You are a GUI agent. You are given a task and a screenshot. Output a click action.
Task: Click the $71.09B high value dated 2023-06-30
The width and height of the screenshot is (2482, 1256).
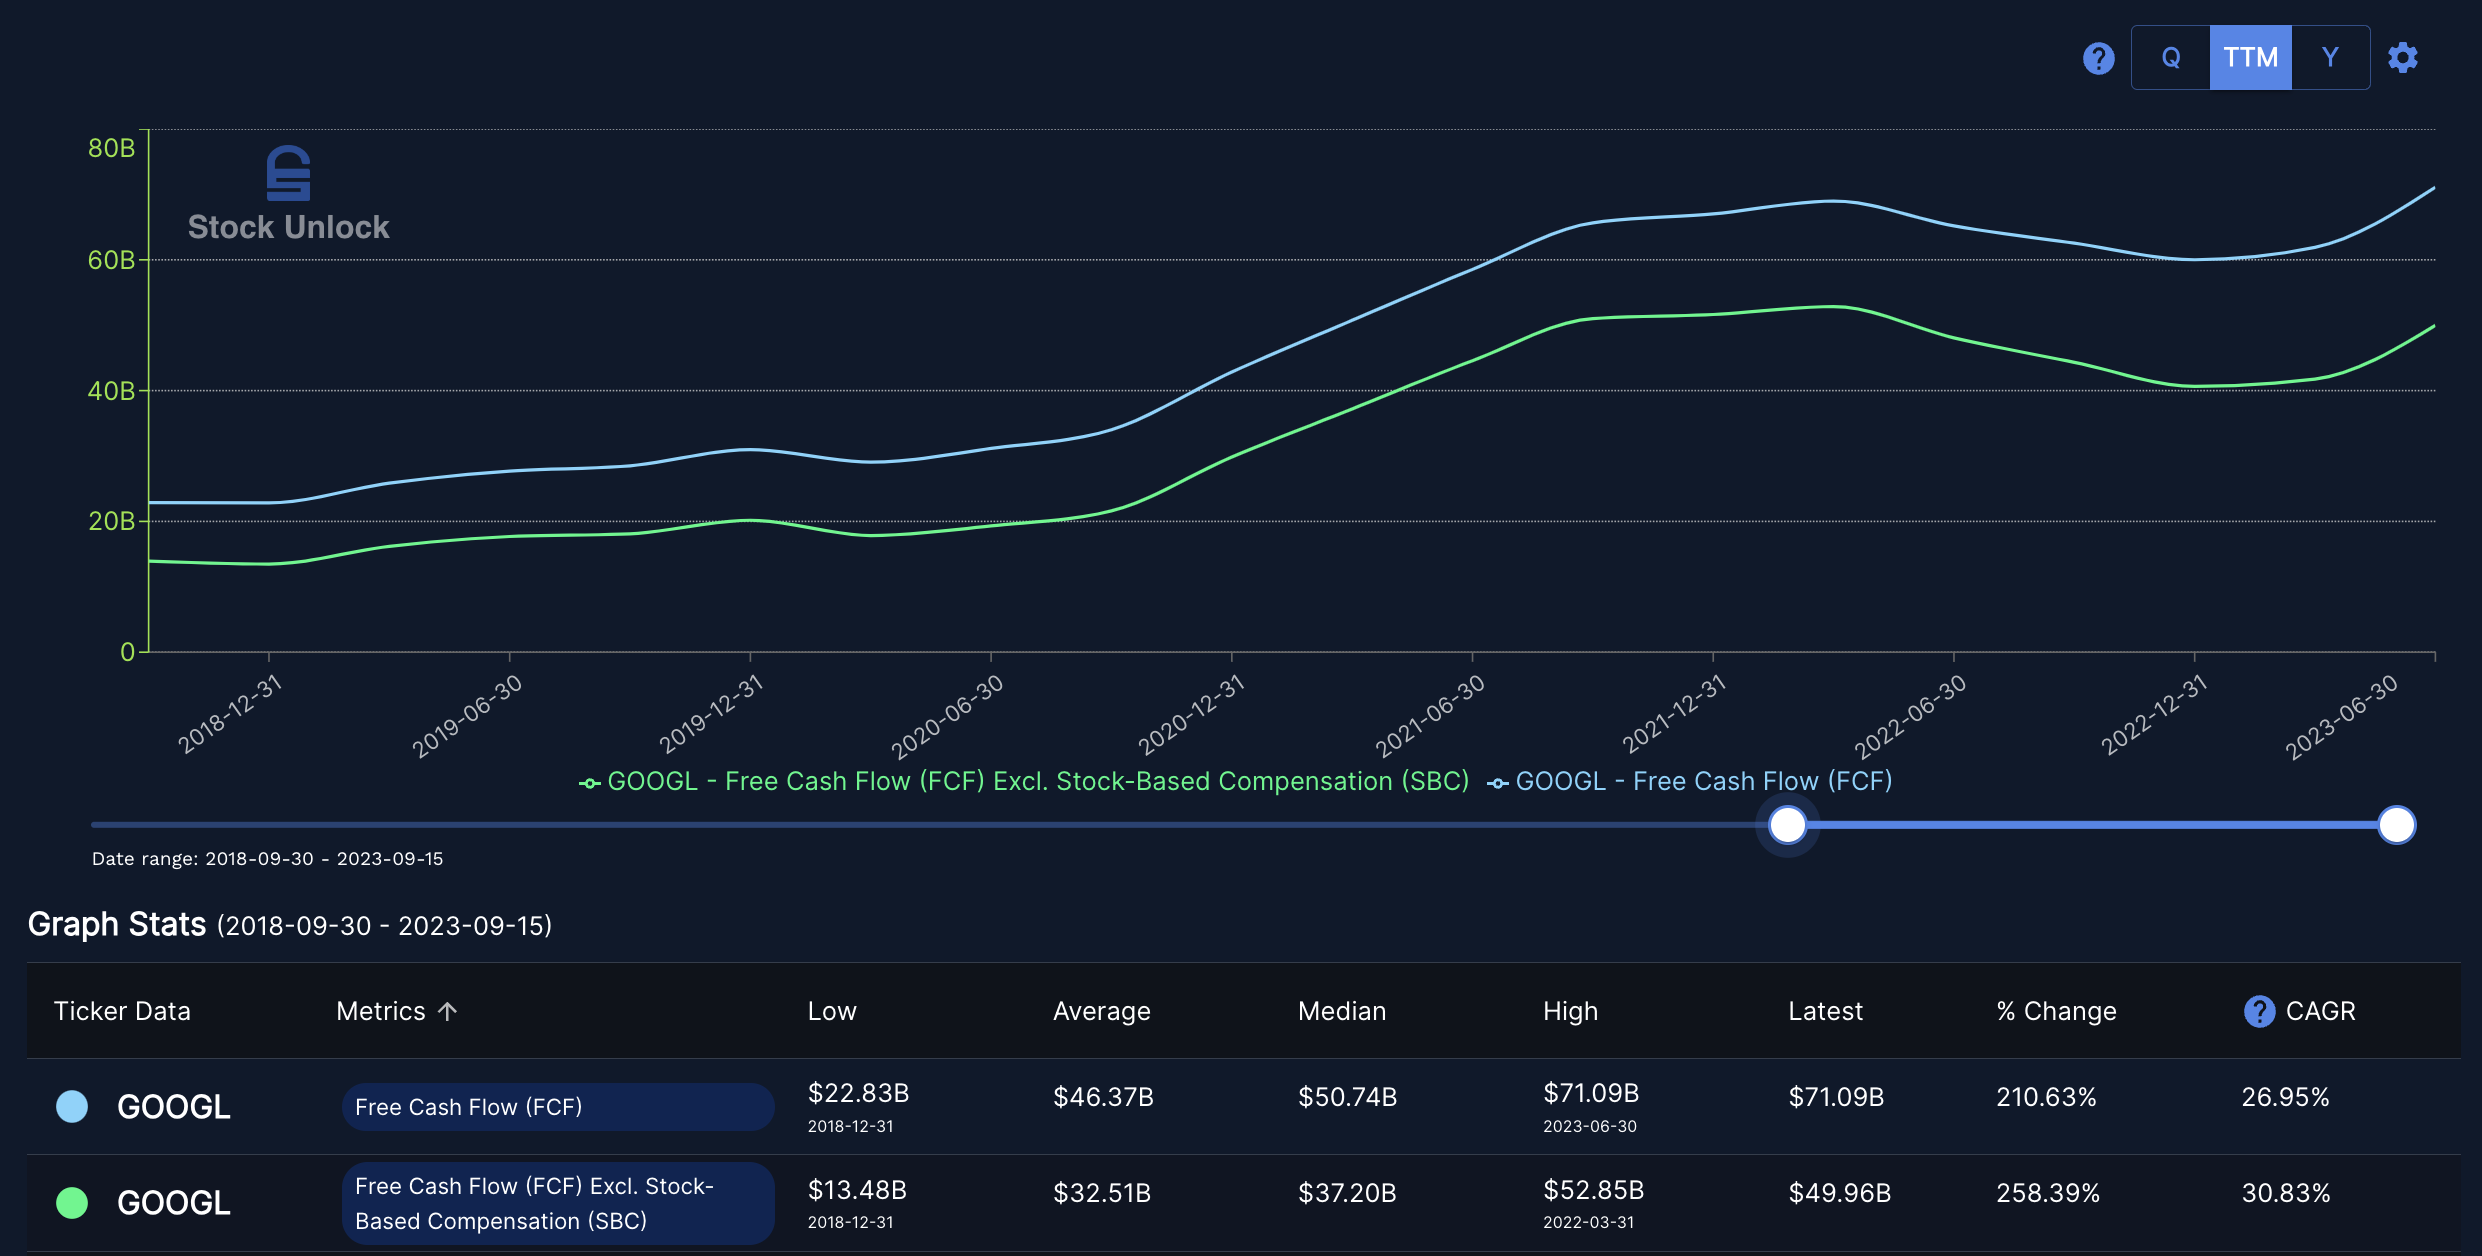(x=1591, y=1093)
